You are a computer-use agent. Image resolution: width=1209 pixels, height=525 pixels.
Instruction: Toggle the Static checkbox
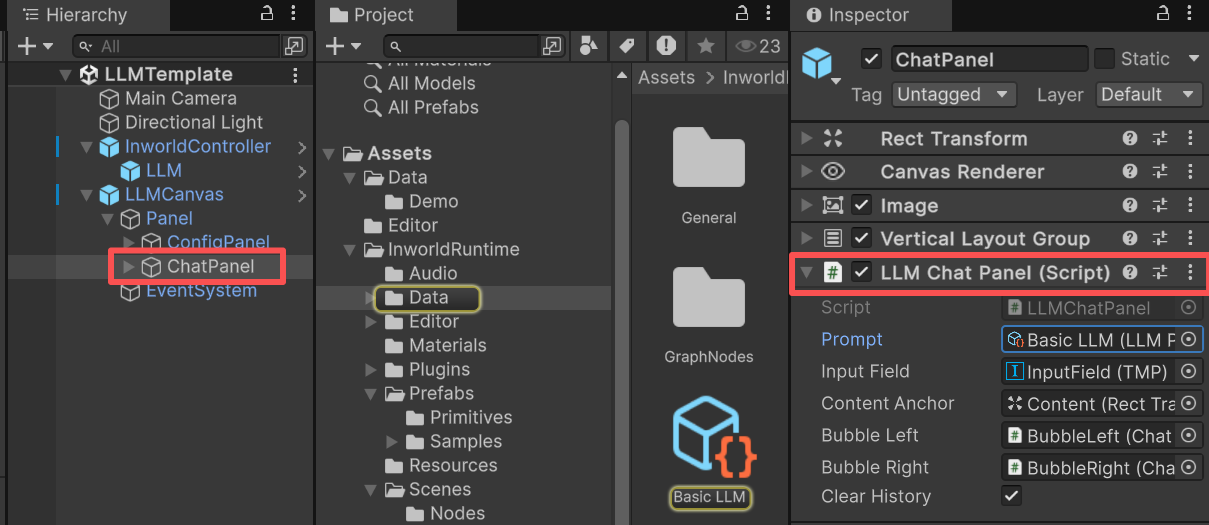tap(1104, 59)
